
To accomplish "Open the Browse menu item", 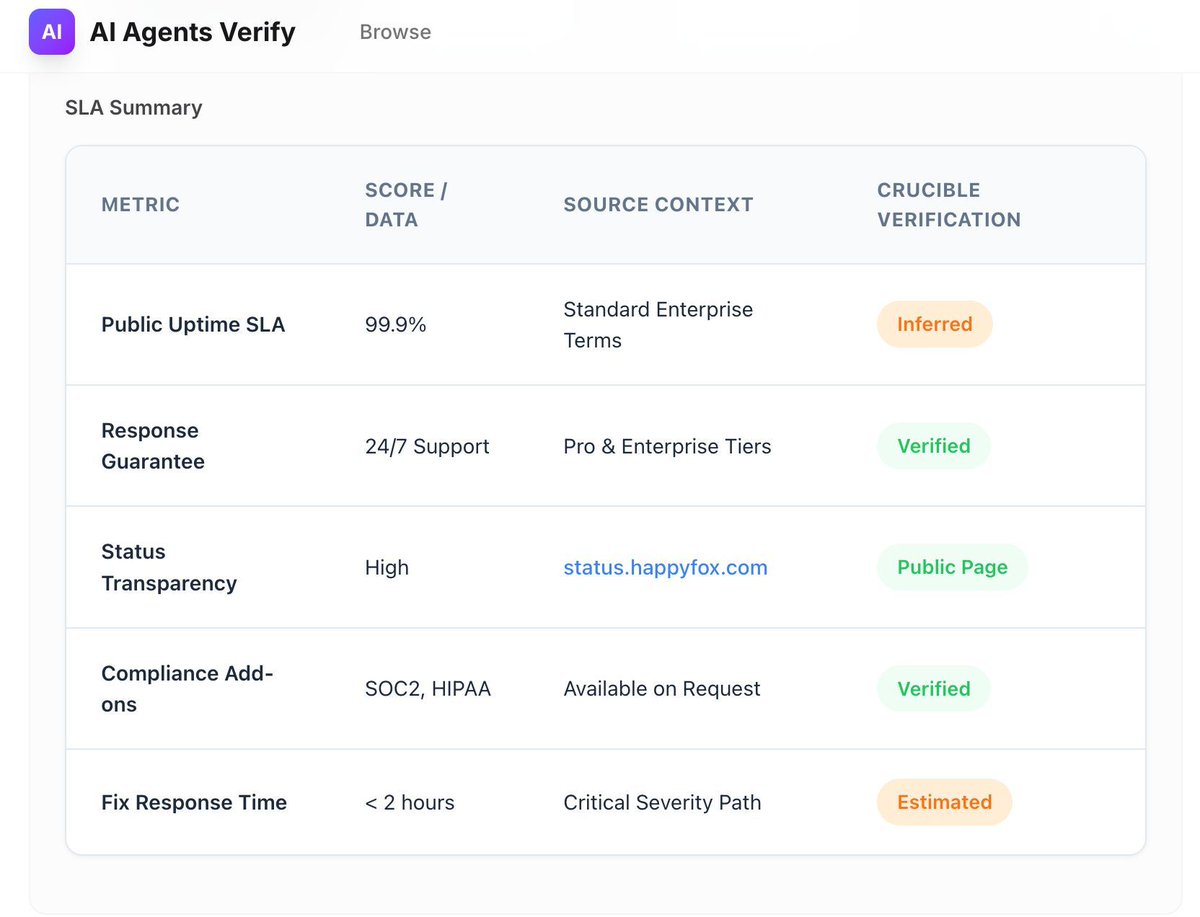I will [395, 32].
